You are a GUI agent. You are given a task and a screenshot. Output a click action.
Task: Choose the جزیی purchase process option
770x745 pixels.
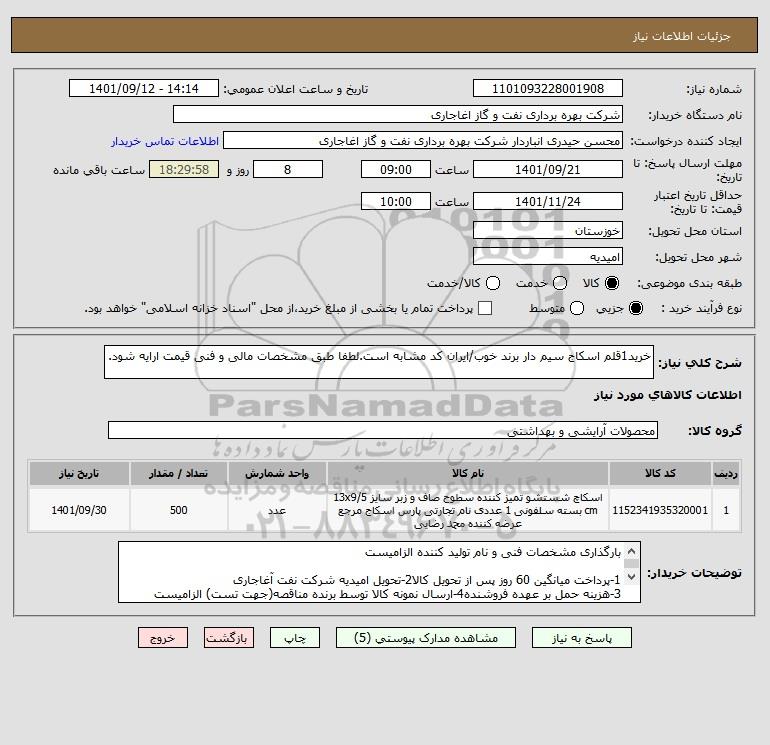635,308
